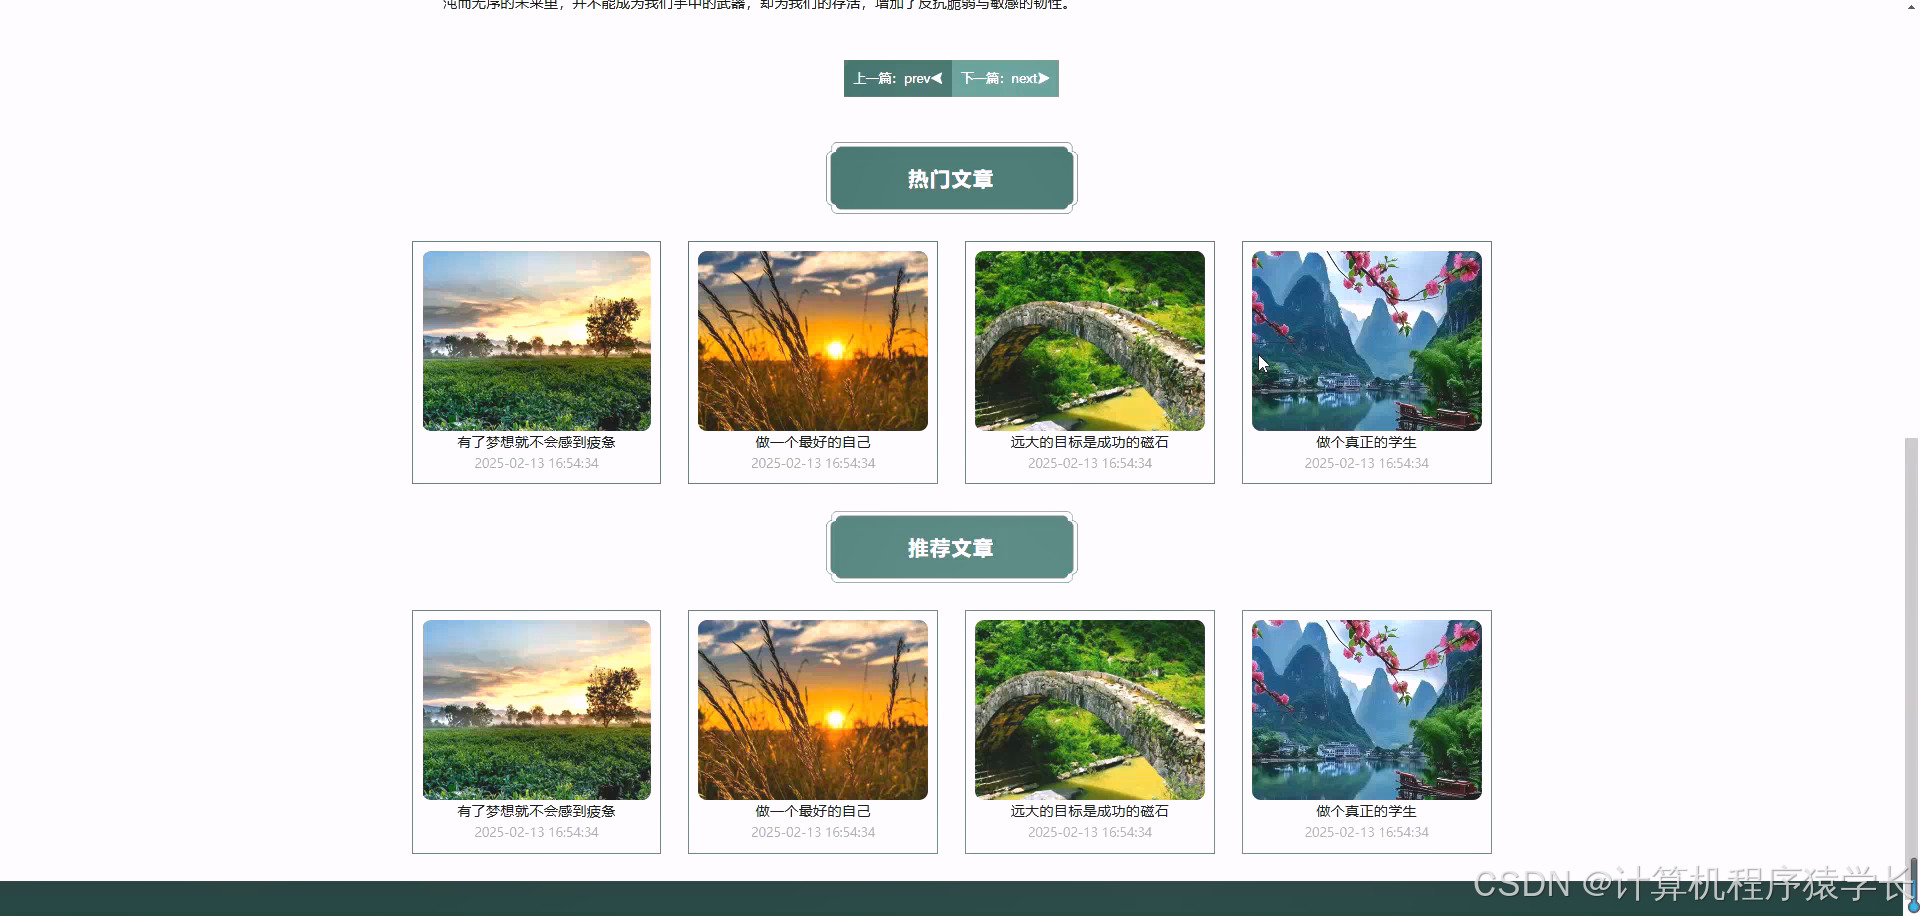Viewport: 1920px width, 916px height.
Task: Click the ▶ arrow on the next button
Action: pyautogui.click(x=1043, y=78)
